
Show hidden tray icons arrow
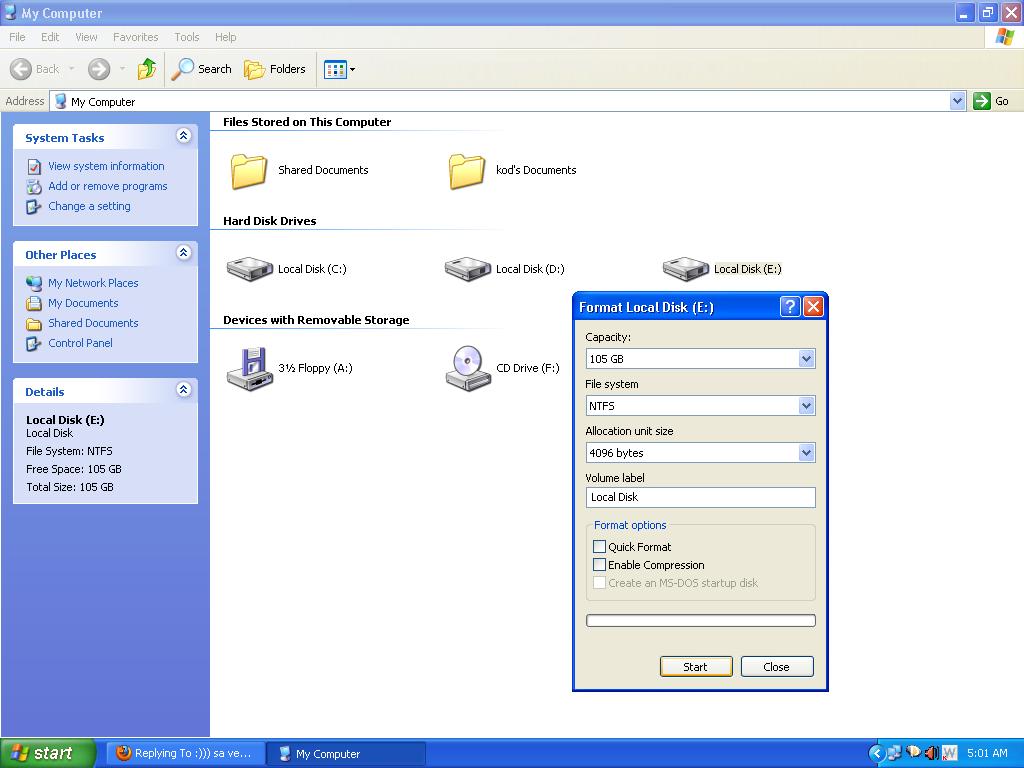[876, 753]
